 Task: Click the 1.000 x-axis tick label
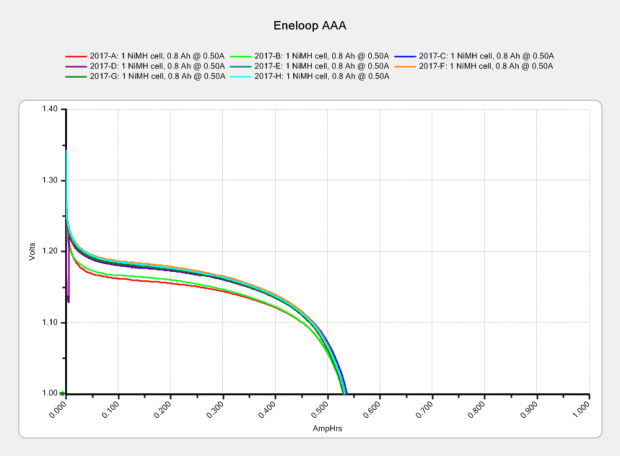click(x=581, y=409)
